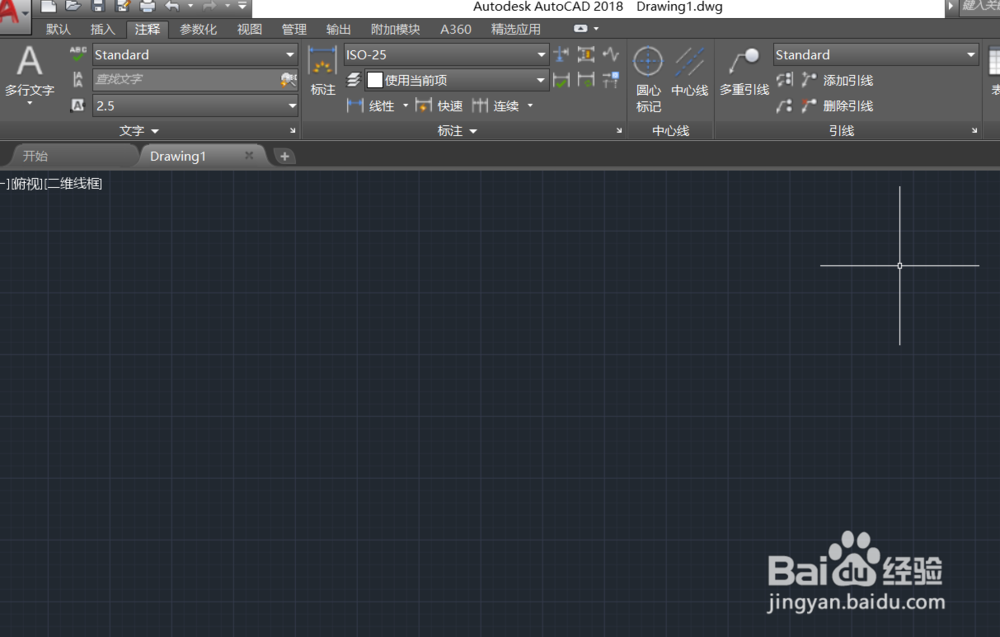Click the find text magnifier icon
This screenshot has height=637, width=1000.
coord(288,80)
